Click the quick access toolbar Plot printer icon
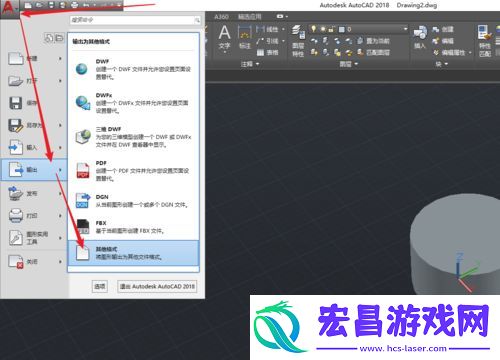The height and width of the screenshot is (360, 500). 74,5
